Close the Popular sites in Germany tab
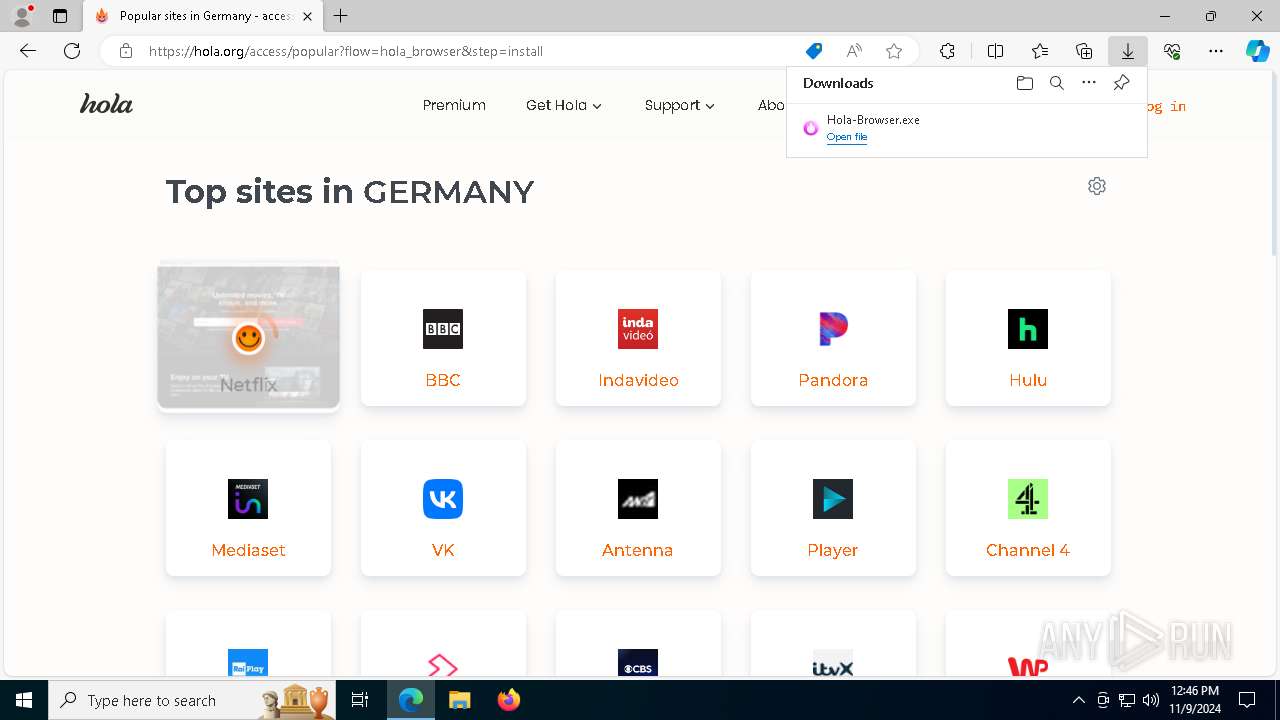 pos(307,16)
